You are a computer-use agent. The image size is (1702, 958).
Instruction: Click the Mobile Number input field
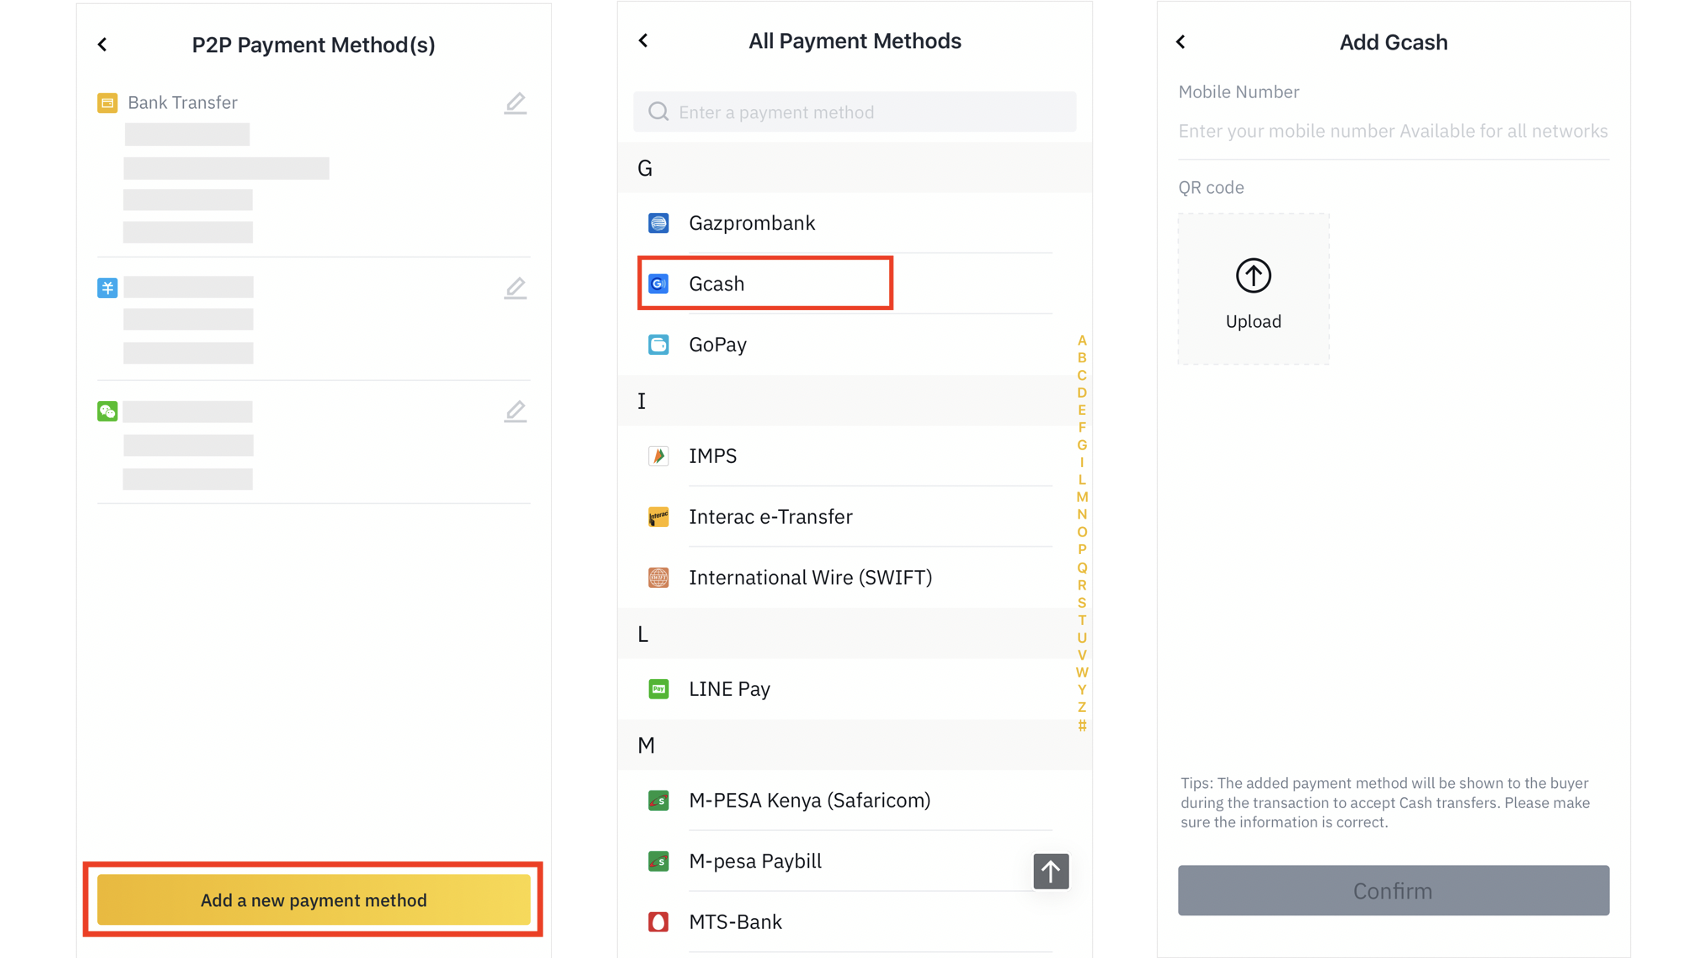point(1393,131)
